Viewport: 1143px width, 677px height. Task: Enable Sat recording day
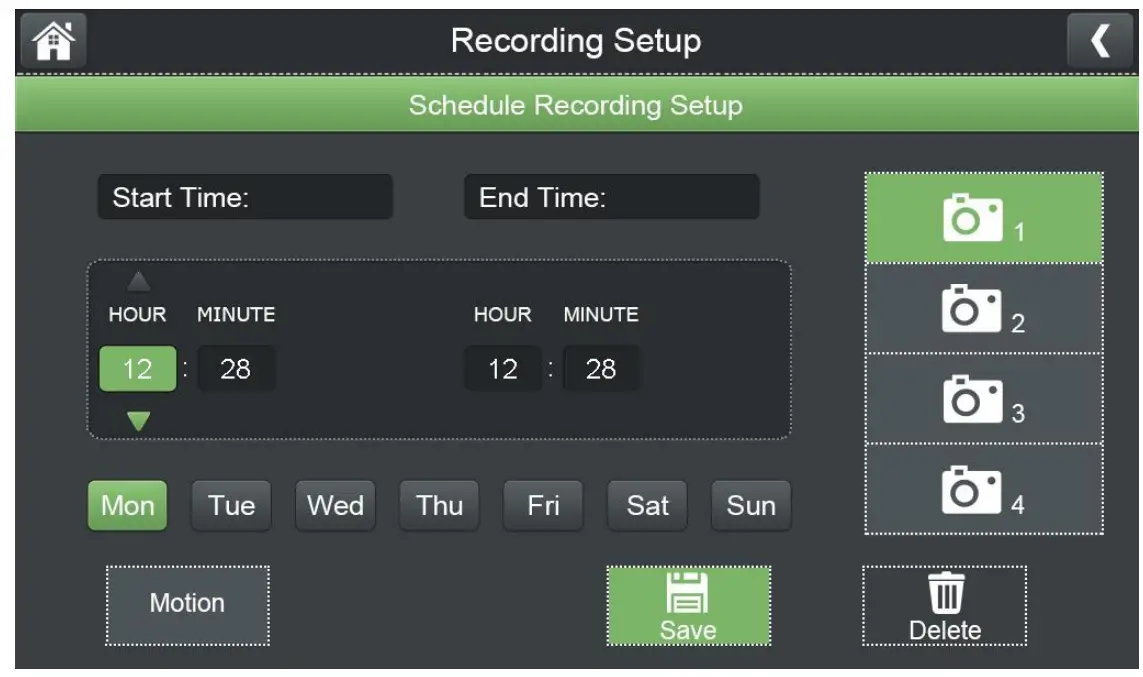(647, 506)
